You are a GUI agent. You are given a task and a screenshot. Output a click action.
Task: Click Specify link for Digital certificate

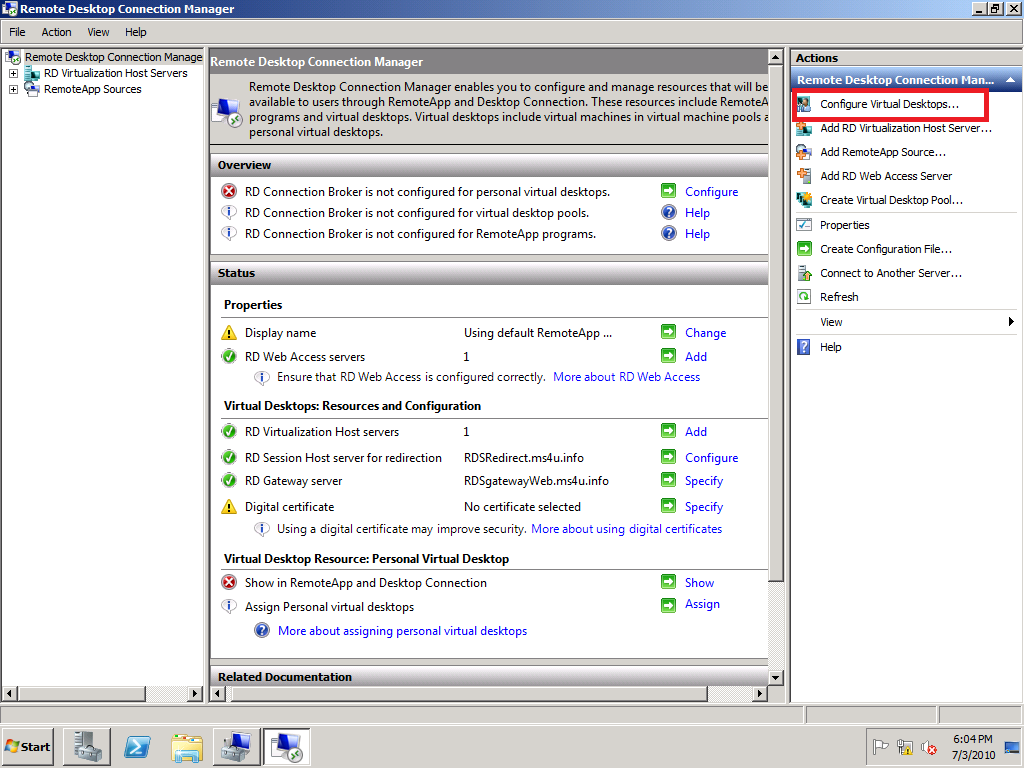coord(703,507)
